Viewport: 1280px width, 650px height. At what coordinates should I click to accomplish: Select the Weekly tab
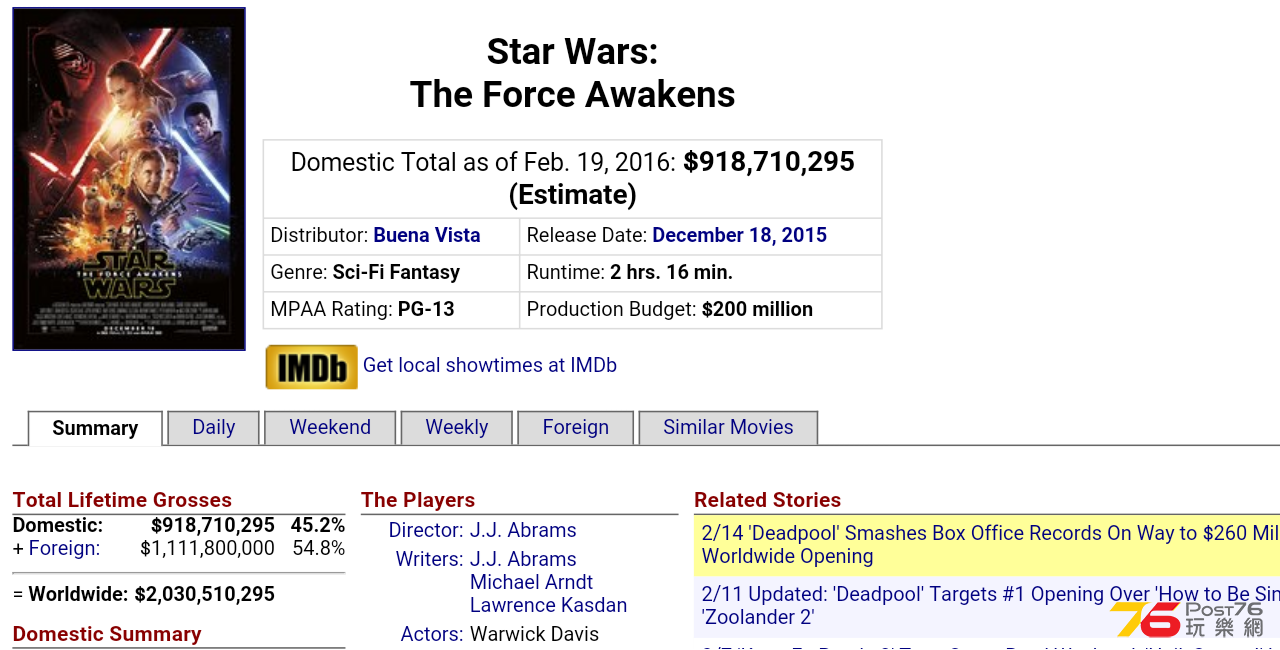[457, 428]
